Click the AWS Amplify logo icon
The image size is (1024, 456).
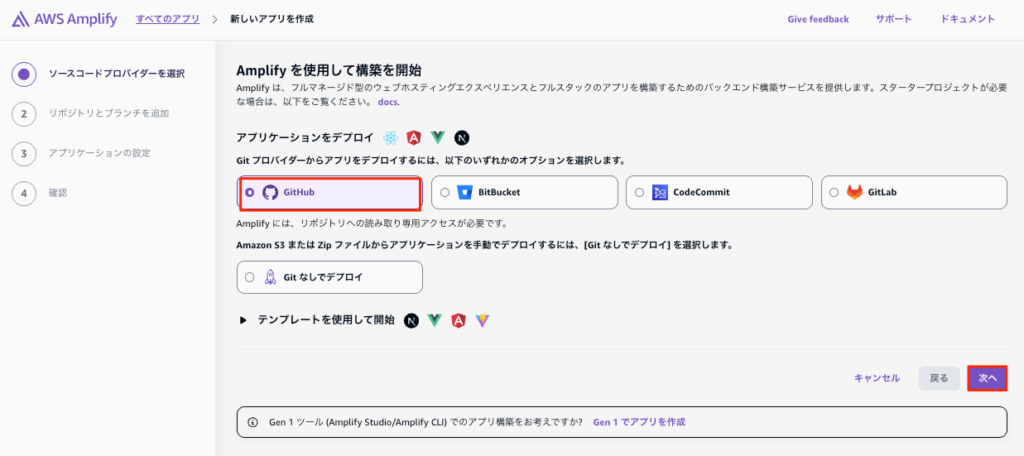click(x=20, y=20)
